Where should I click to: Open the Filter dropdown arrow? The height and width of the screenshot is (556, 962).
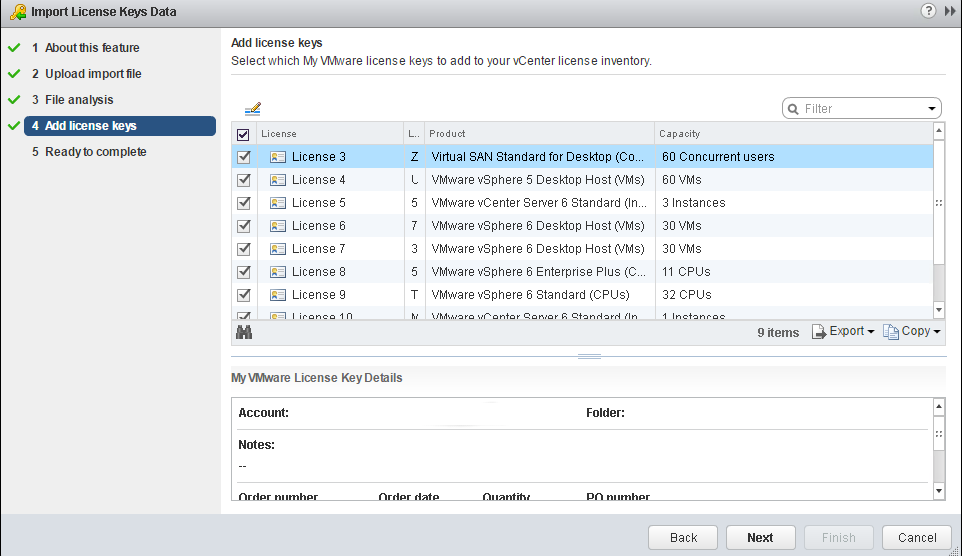pyautogui.click(x=932, y=109)
